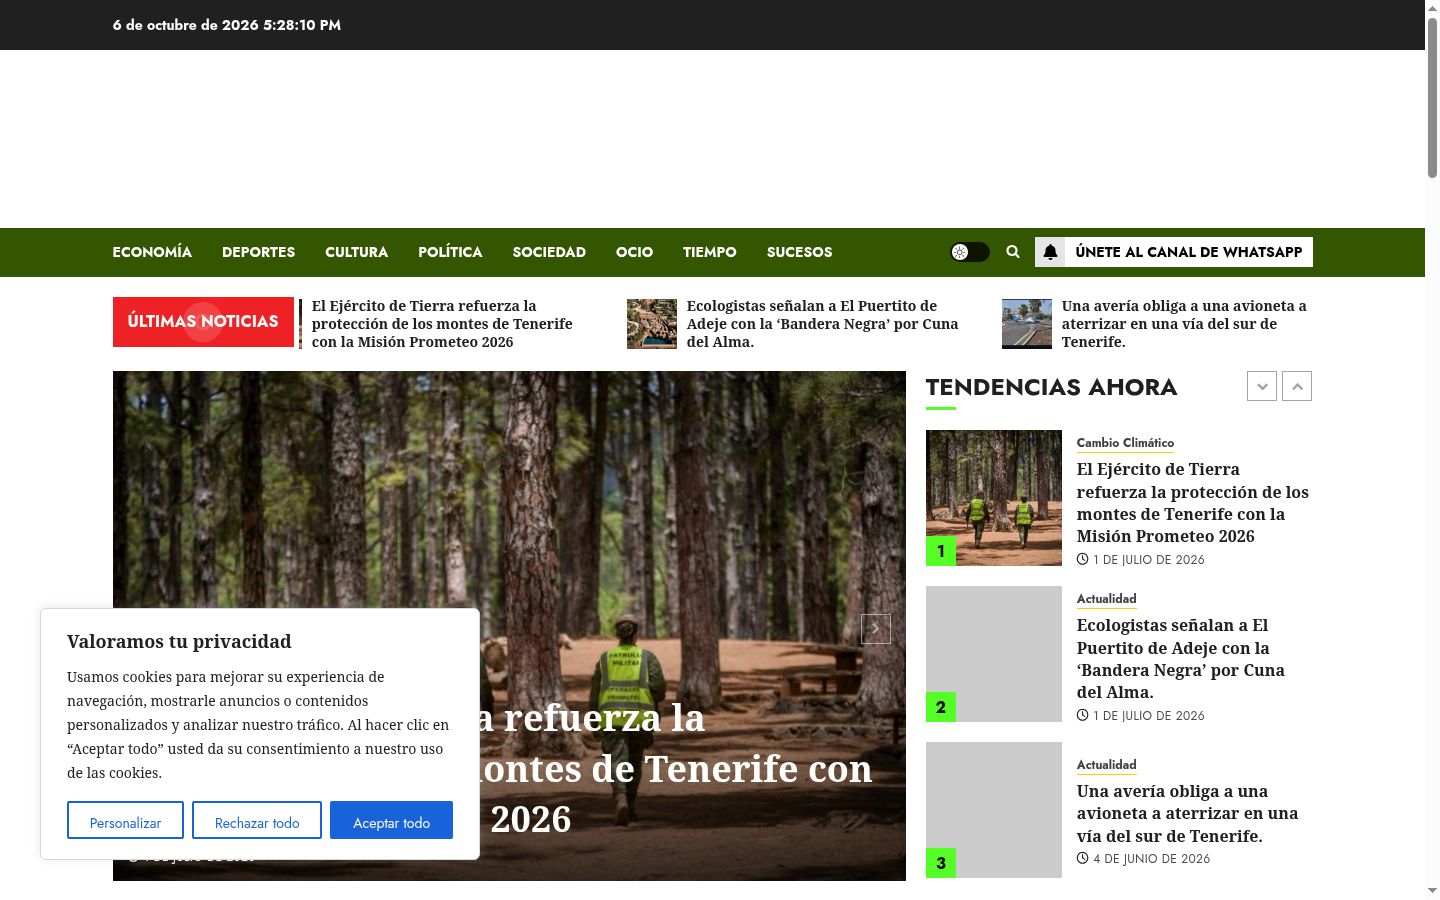The image size is (1440, 900).
Task: Select the Política menu item
Action: tap(450, 252)
